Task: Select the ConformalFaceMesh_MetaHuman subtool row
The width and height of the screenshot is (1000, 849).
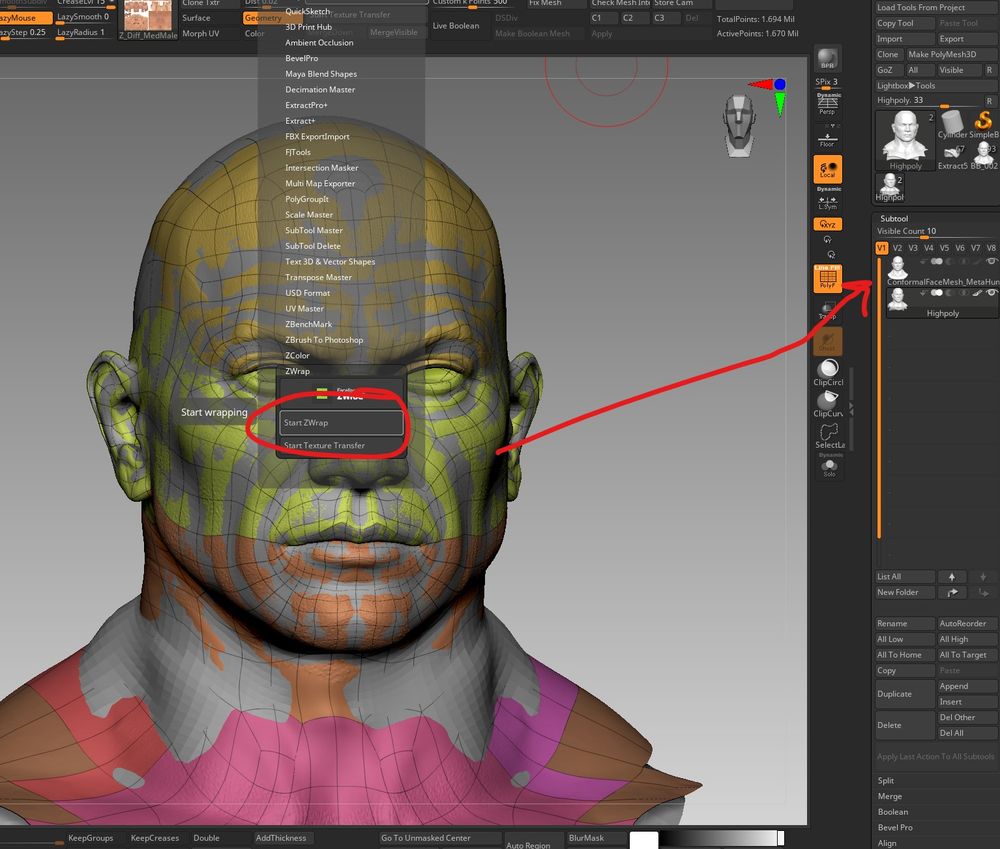Action: tap(942, 271)
